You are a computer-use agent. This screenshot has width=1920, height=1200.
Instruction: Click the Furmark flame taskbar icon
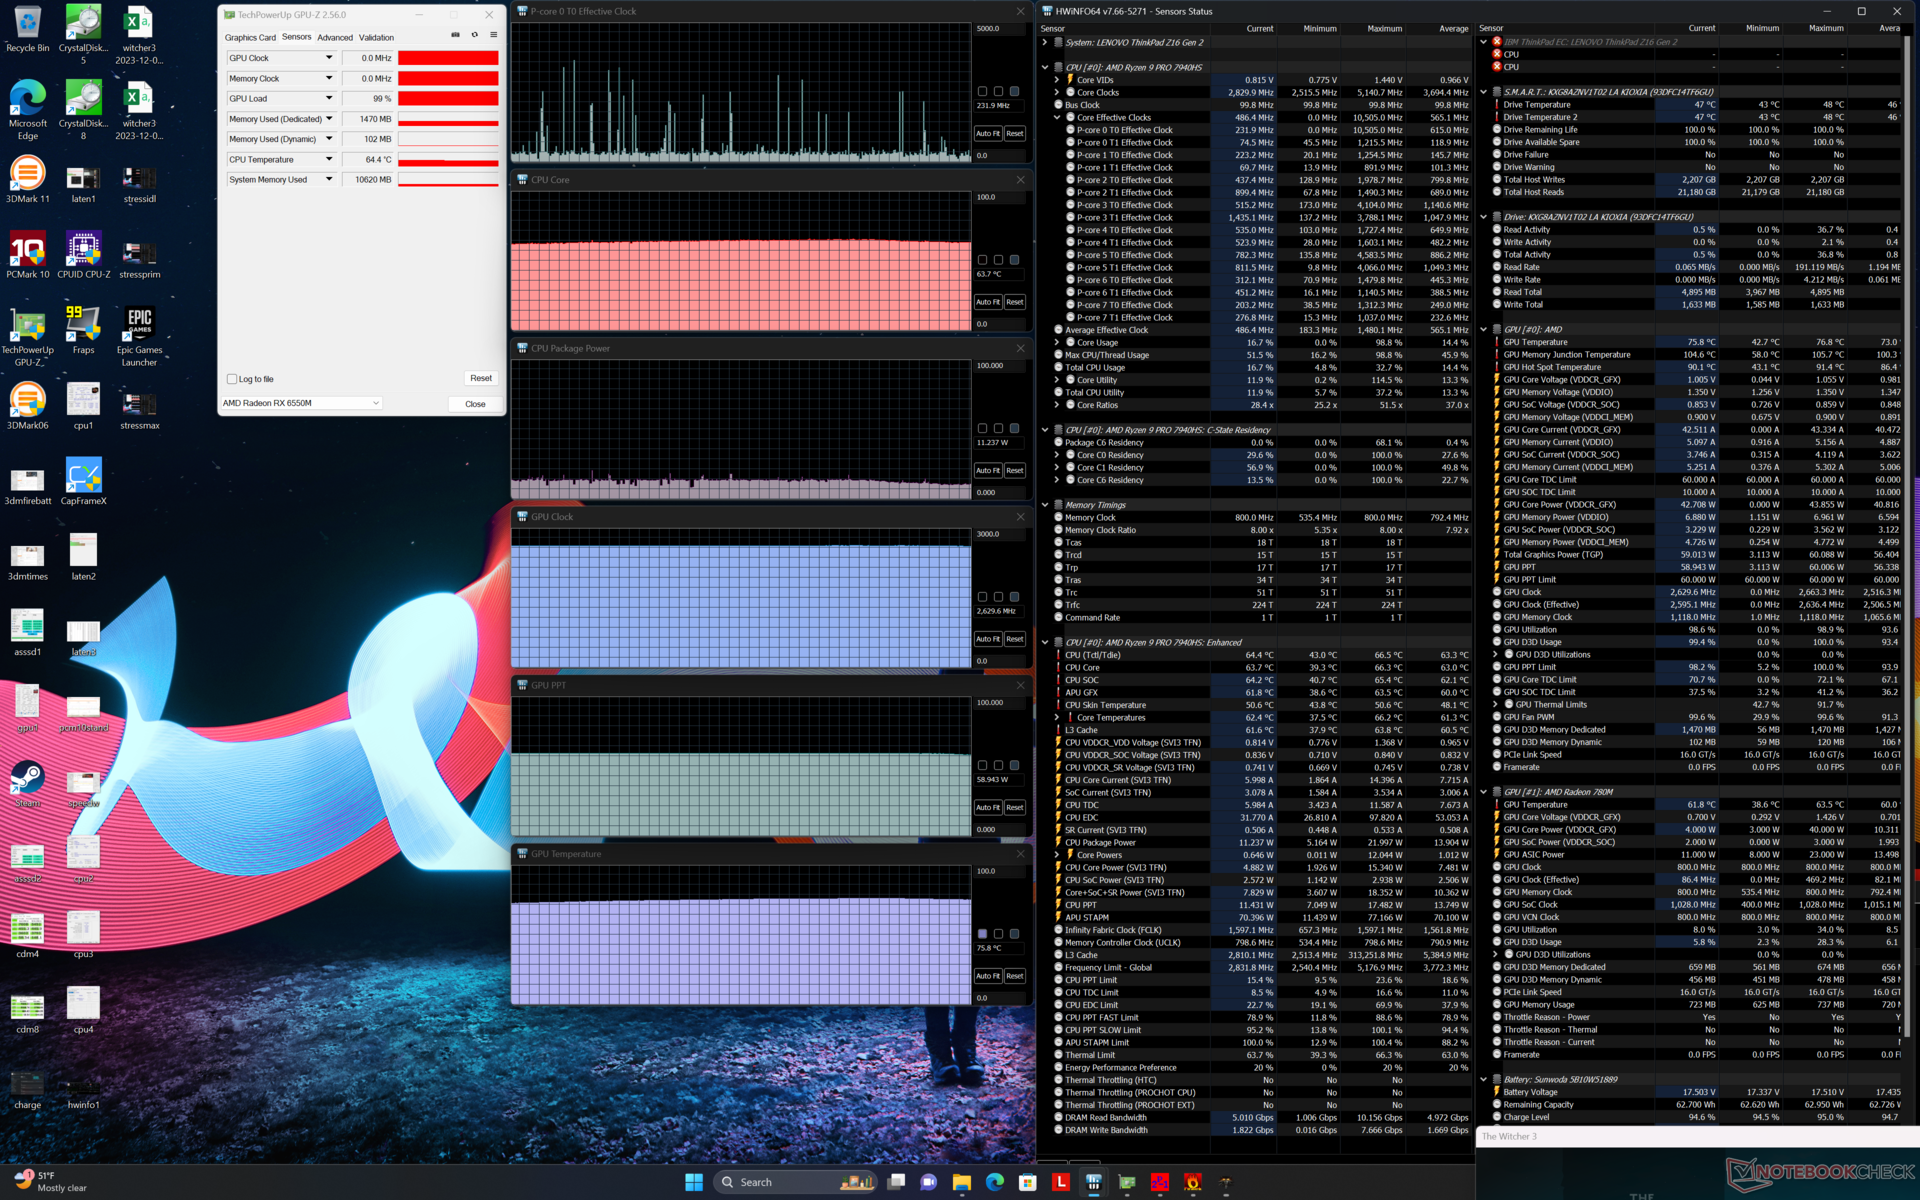coord(1192,1182)
